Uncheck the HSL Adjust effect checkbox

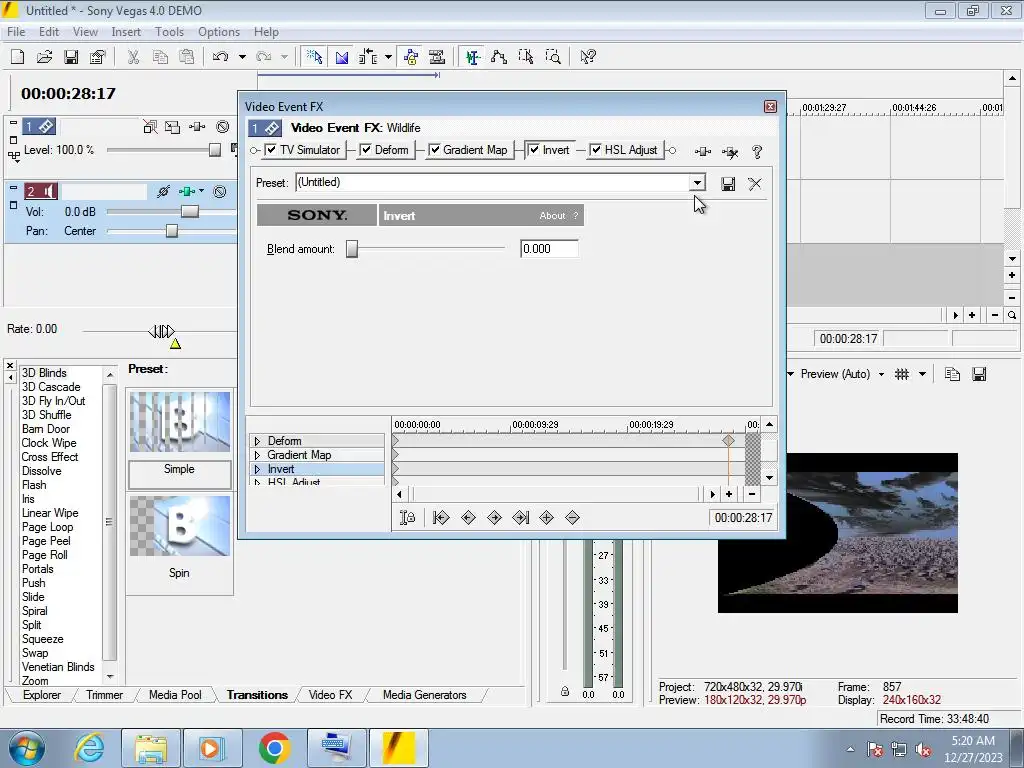(596, 150)
